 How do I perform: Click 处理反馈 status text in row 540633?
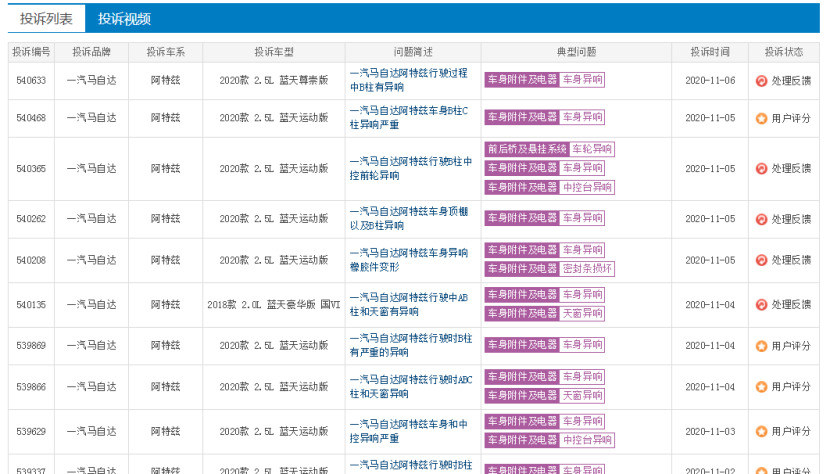[x=791, y=81]
